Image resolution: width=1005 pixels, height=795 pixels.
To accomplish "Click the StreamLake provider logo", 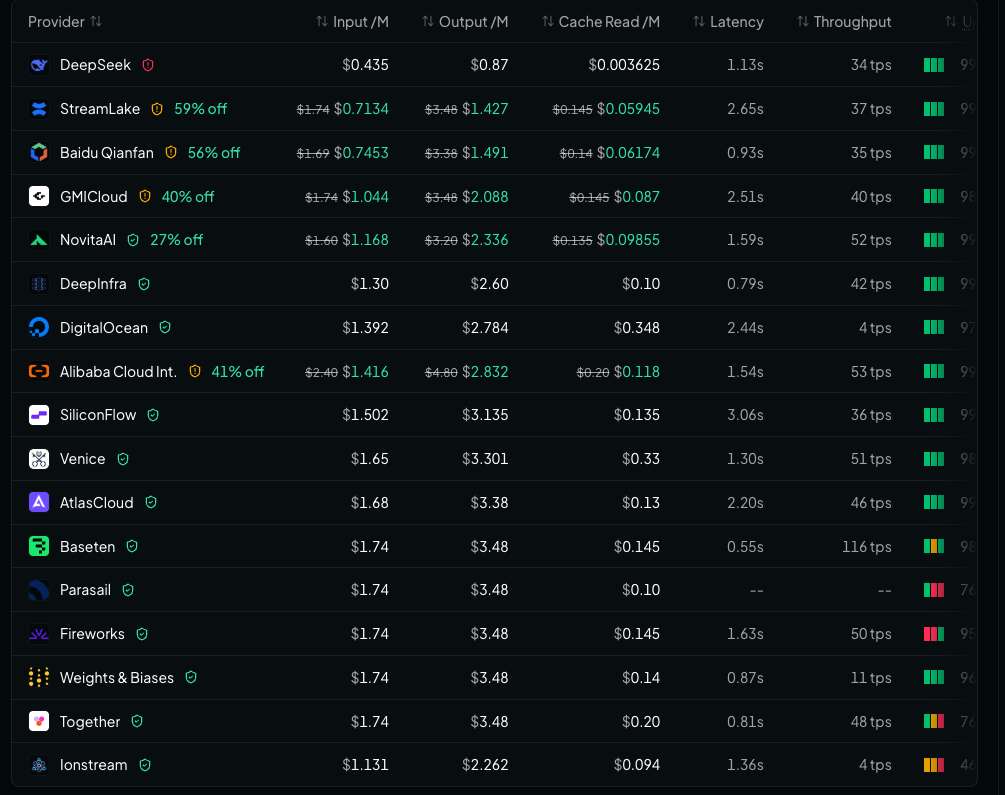I will pos(39,109).
